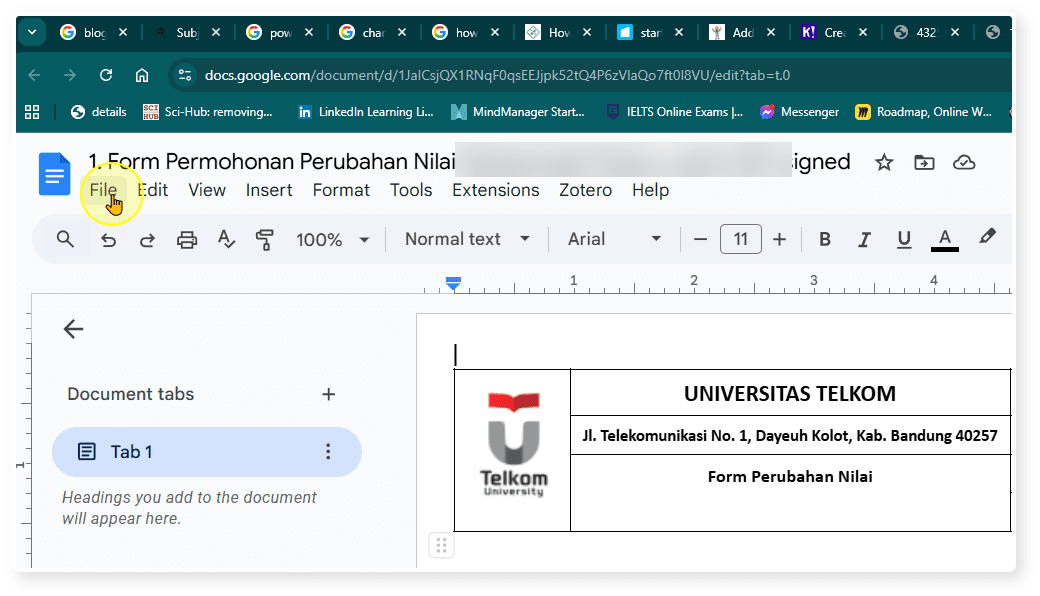
Task: Add a new document tab
Action: pos(328,394)
